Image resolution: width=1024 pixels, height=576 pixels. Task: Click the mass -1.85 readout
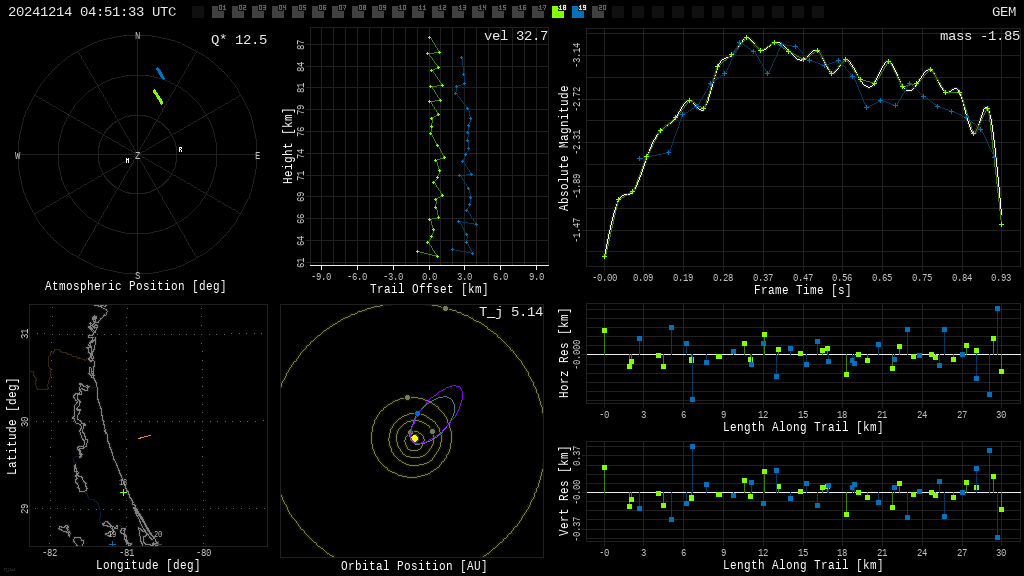[x=979, y=36]
